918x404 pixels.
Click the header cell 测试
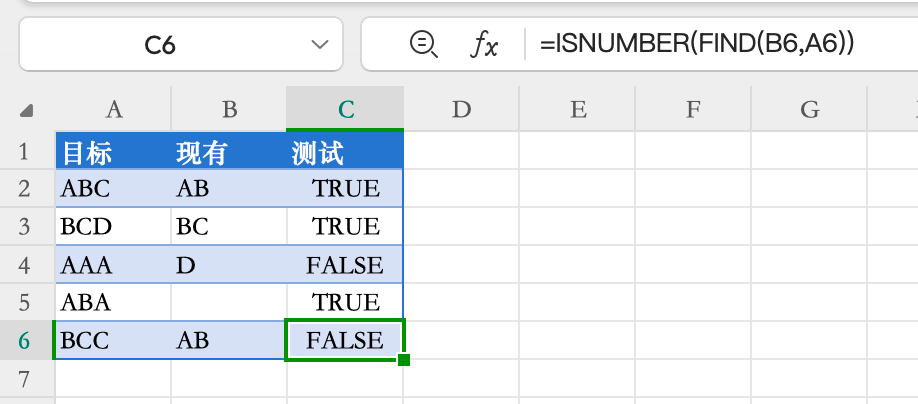tap(345, 152)
